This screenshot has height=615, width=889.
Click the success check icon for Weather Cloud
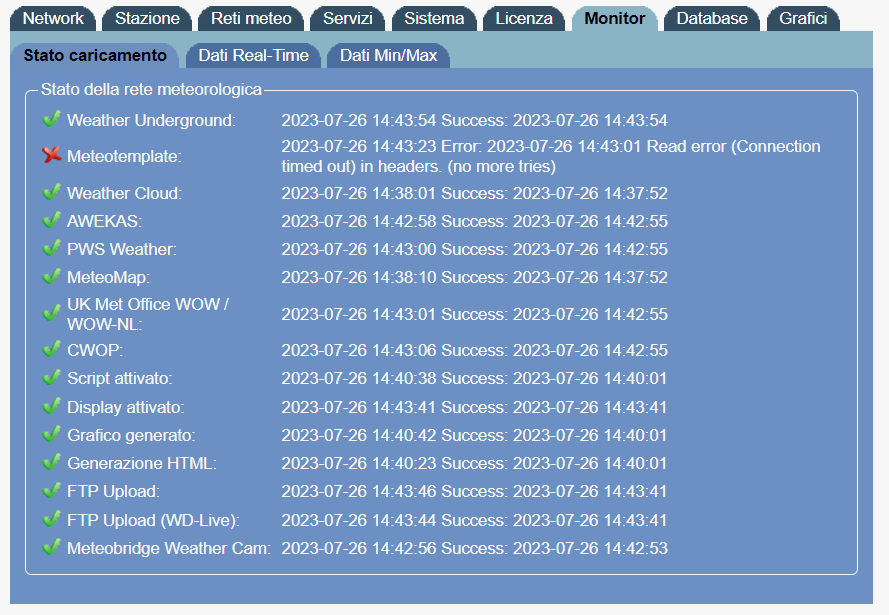[x=51, y=193]
